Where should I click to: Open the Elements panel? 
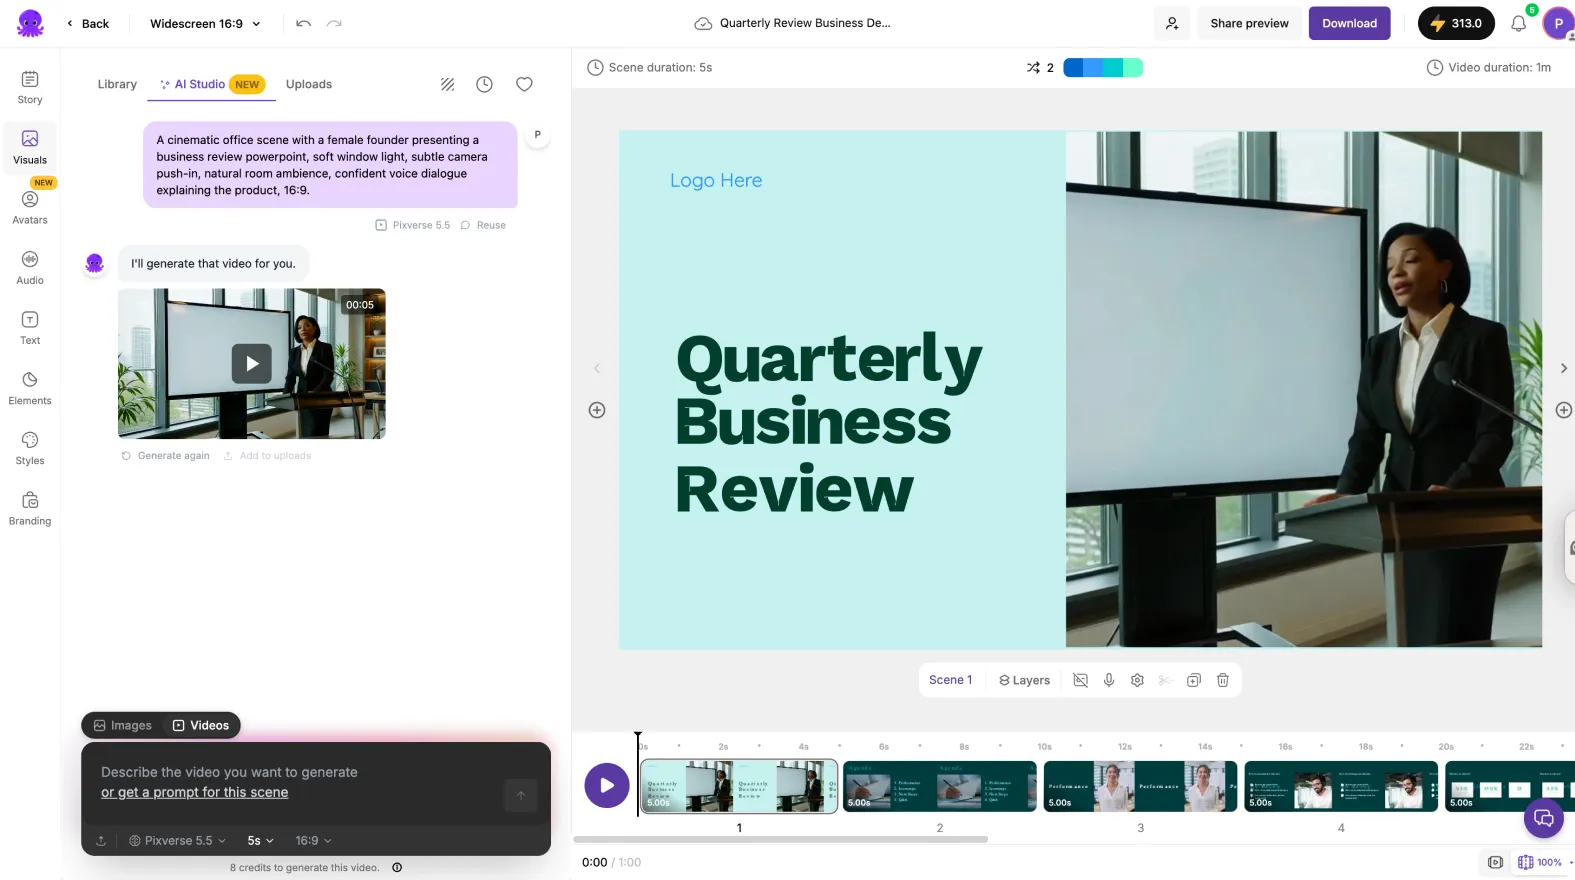[30, 388]
